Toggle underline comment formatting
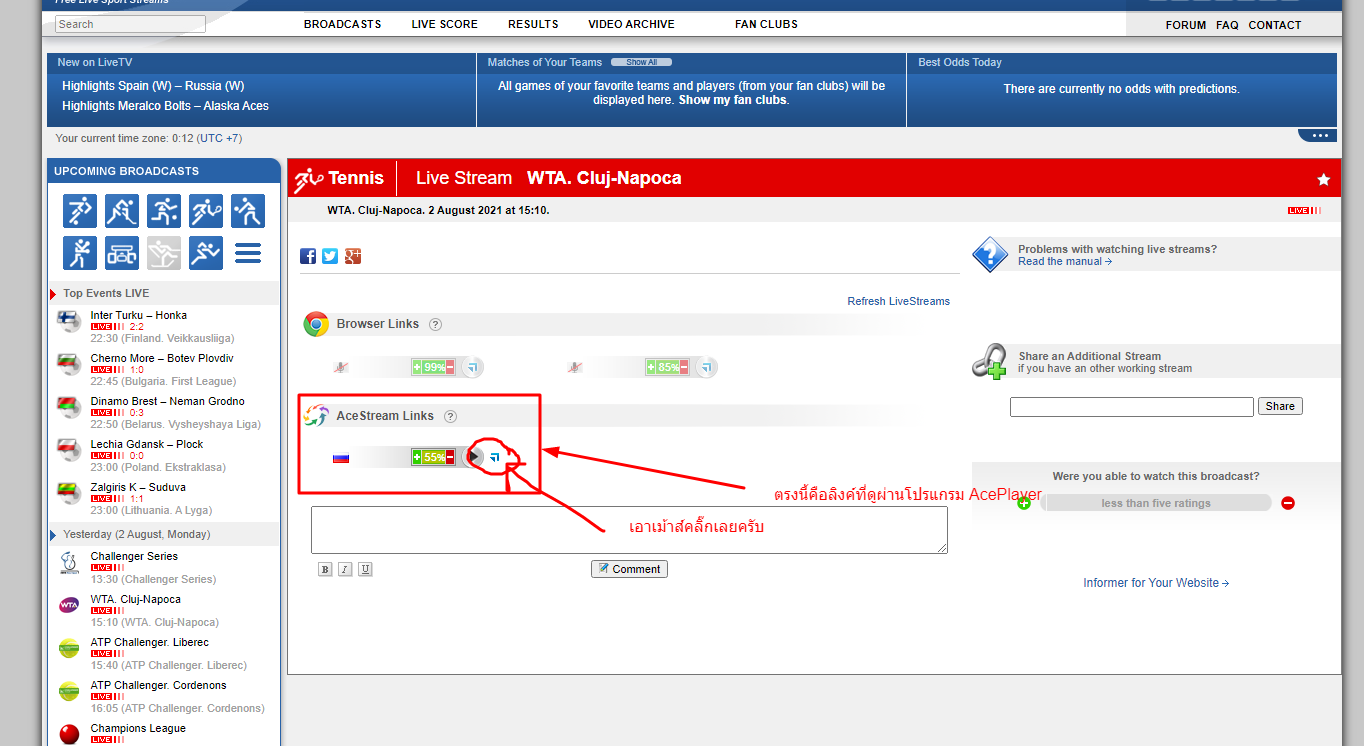 (365, 569)
